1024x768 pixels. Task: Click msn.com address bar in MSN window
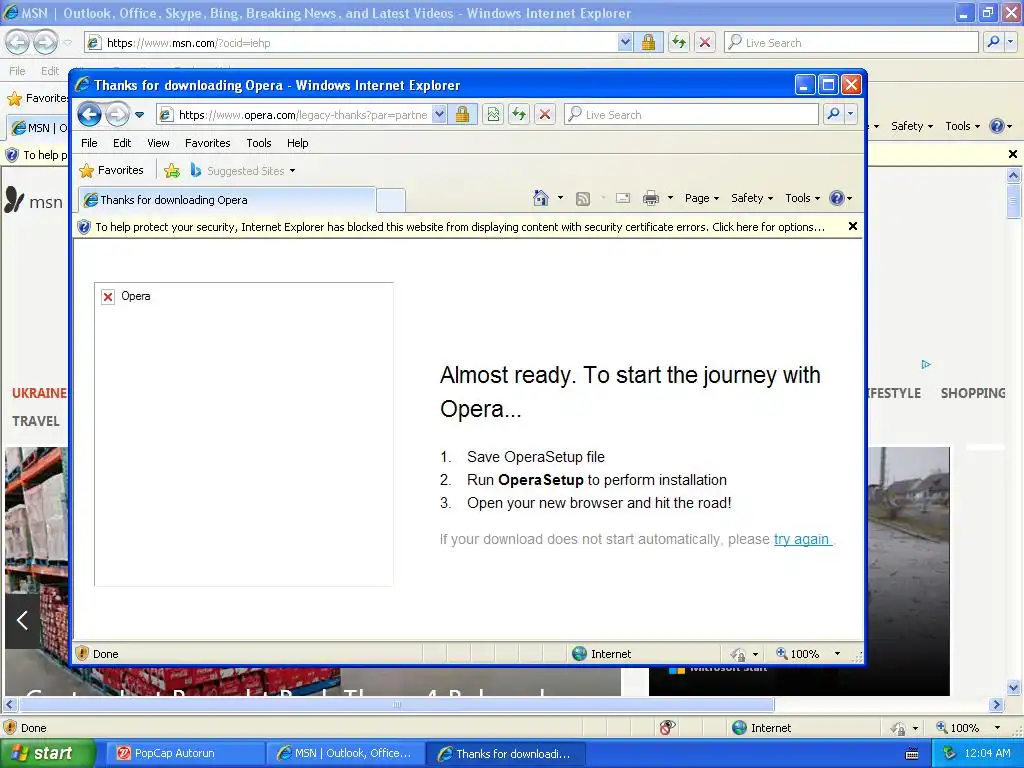click(x=351, y=43)
